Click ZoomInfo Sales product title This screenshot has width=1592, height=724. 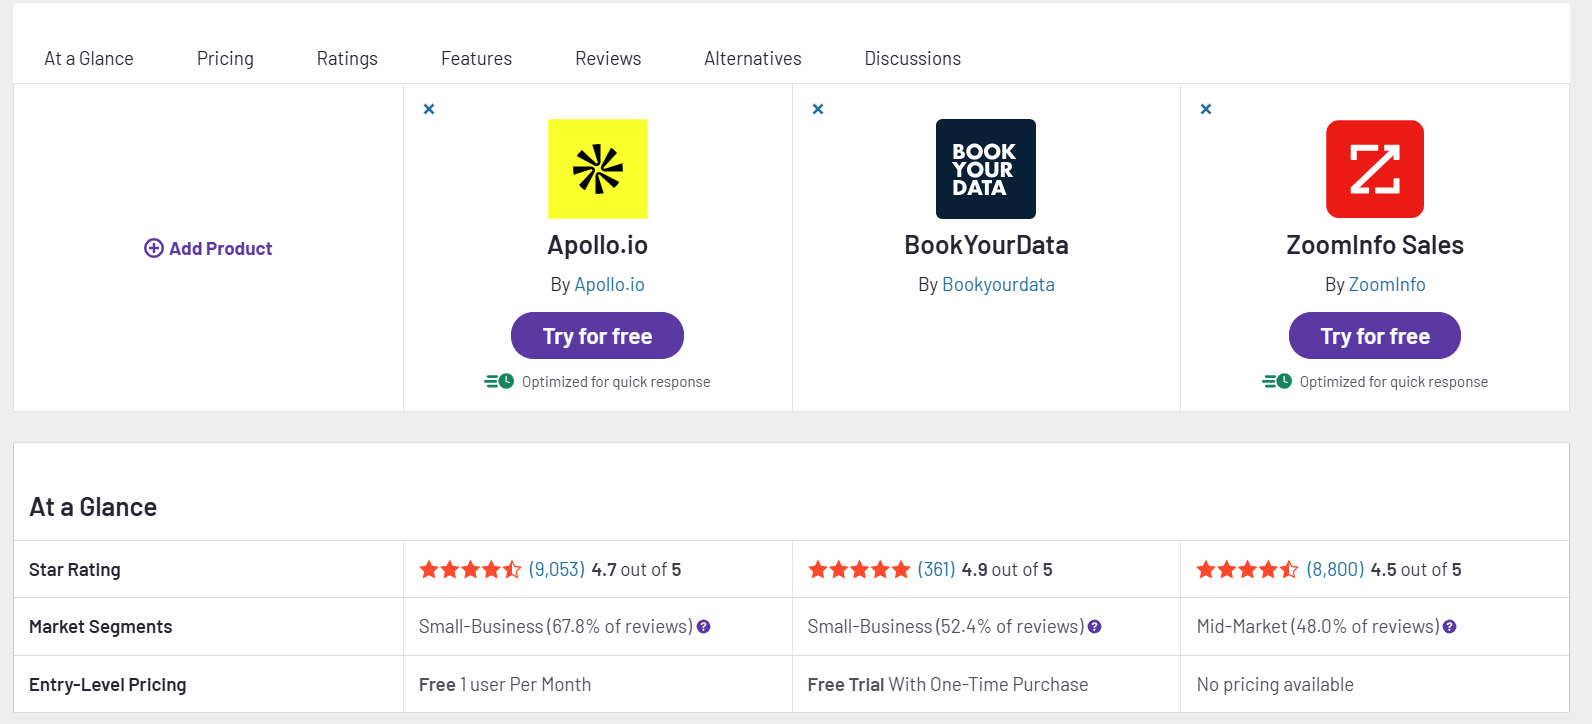click(1375, 245)
